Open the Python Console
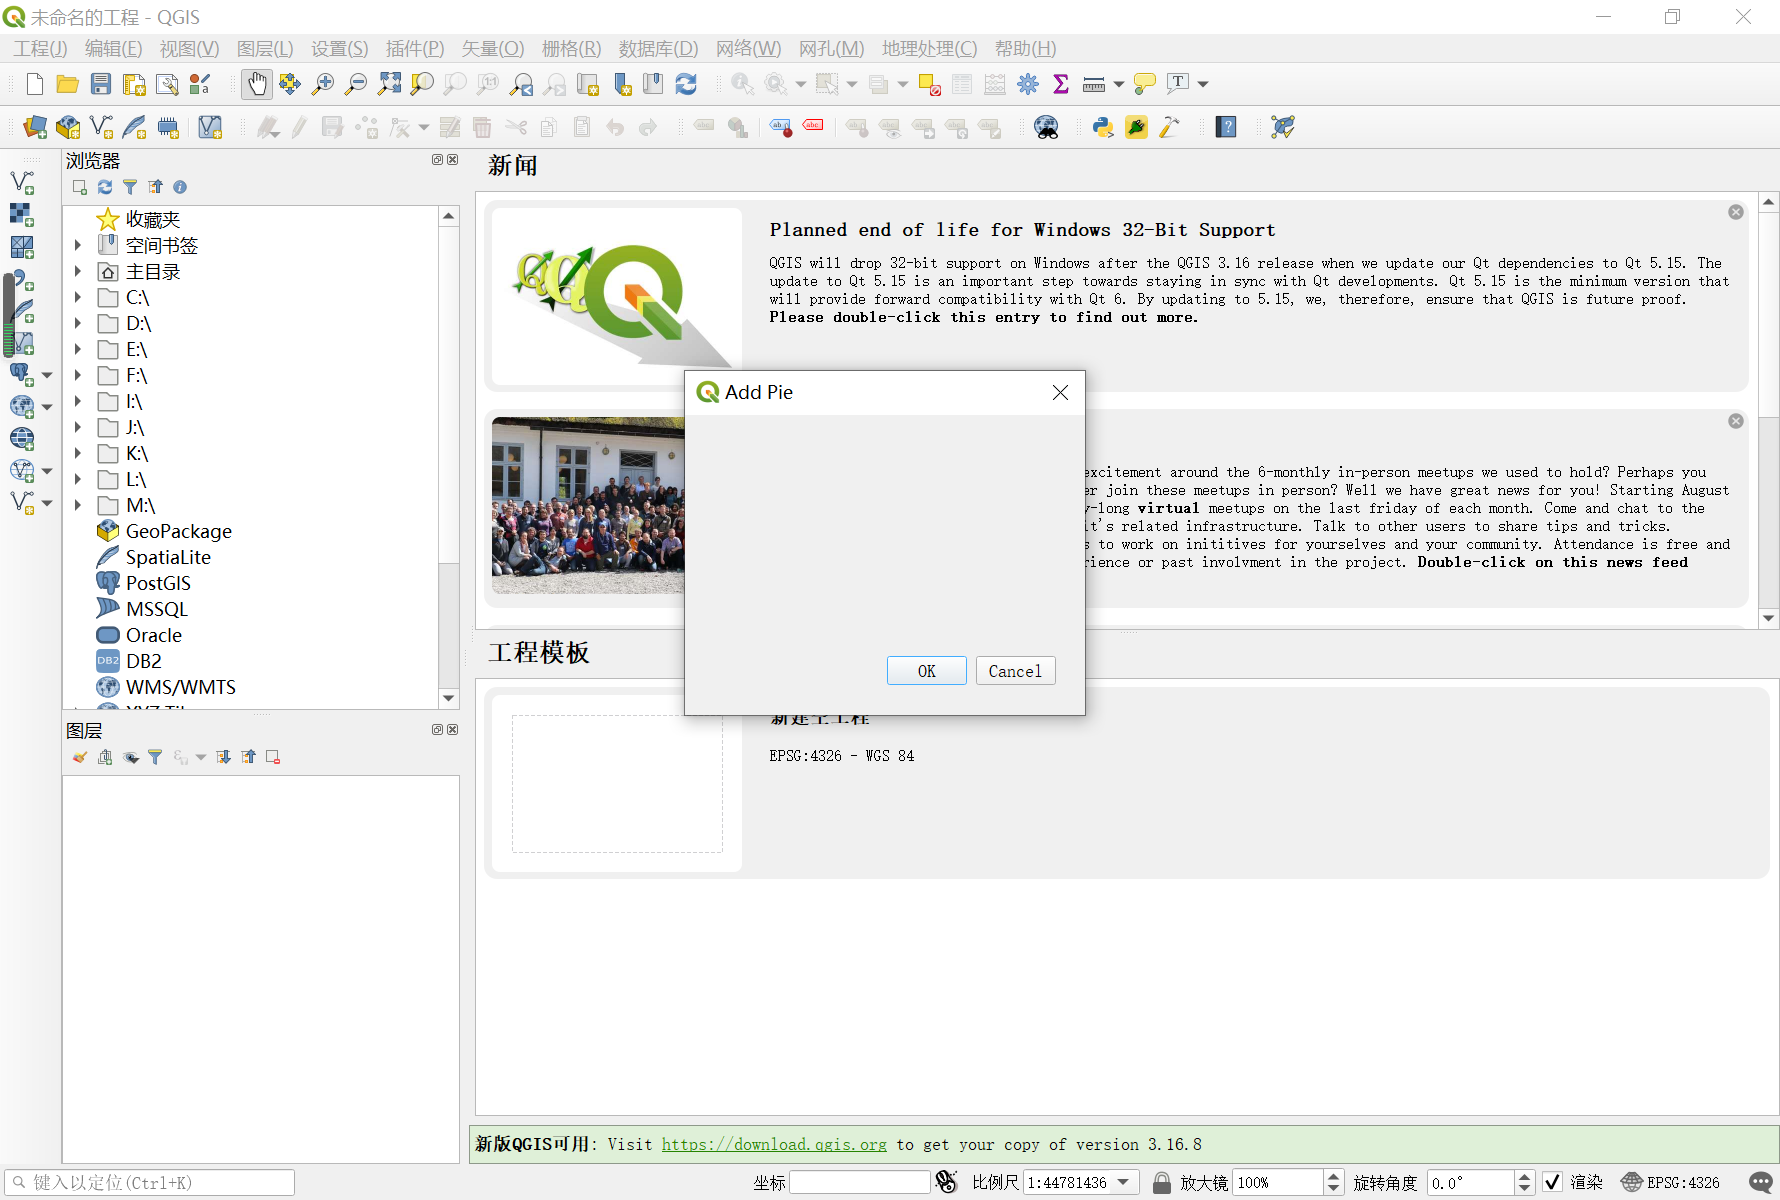The height and width of the screenshot is (1200, 1780). click(1102, 127)
